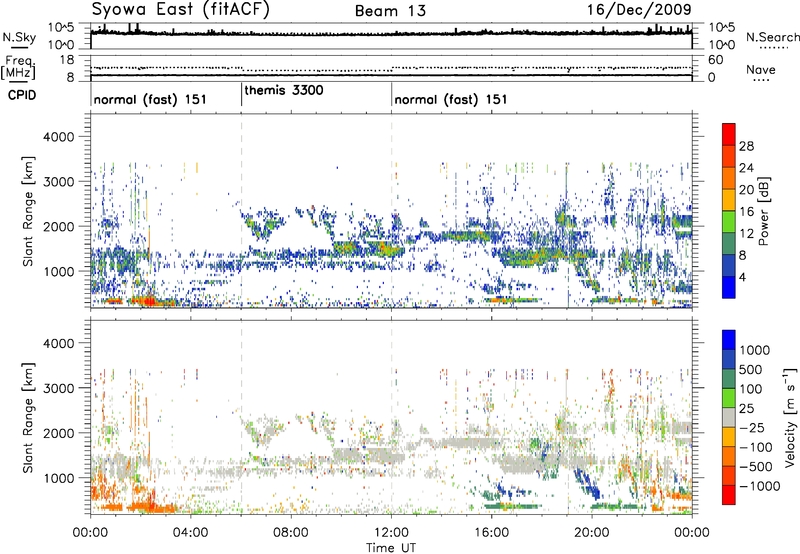Click the dark blue top segment of Velocity colorbar
Viewport: 800px width, 554px height.
[x=729, y=340]
